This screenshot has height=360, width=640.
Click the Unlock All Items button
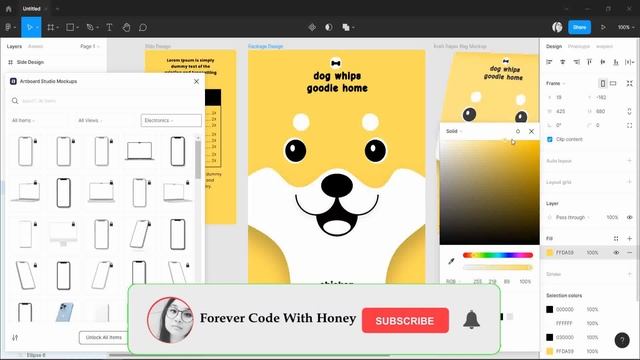tap(104, 338)
